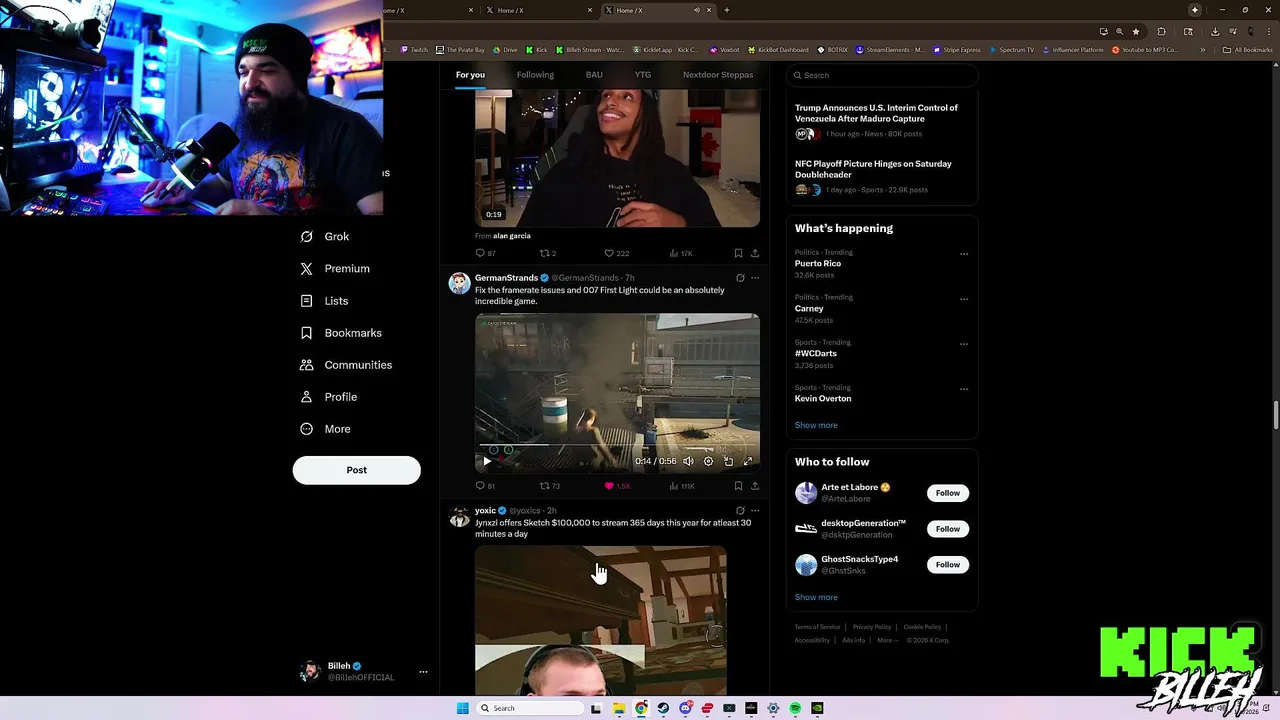Open the Twitch bookmark

click(x=414, y=49)
